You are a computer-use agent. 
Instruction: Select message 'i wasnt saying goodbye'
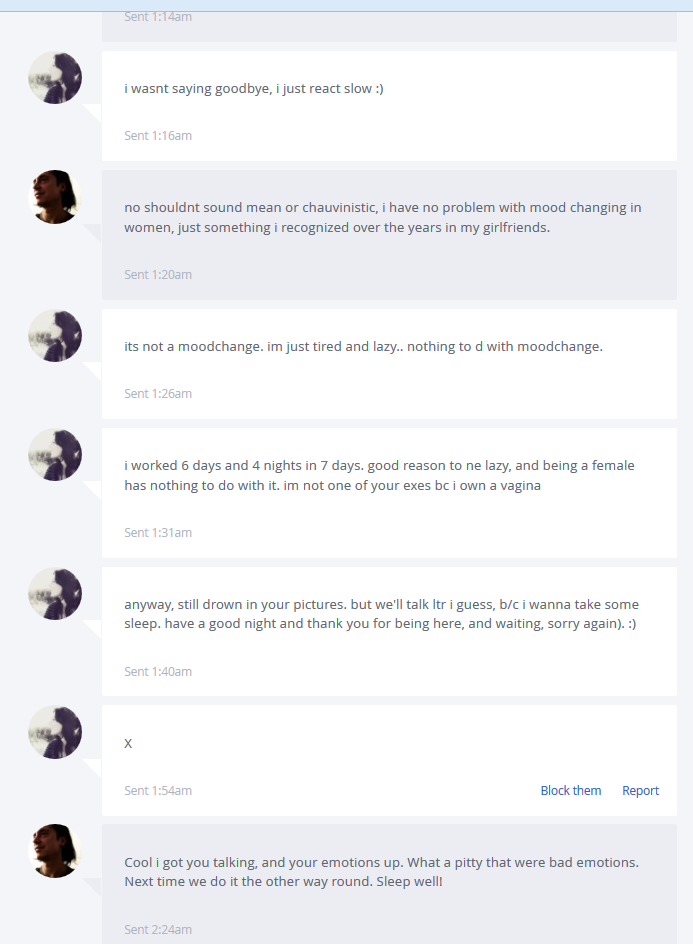pyautogui.click(x=253, y=88)
